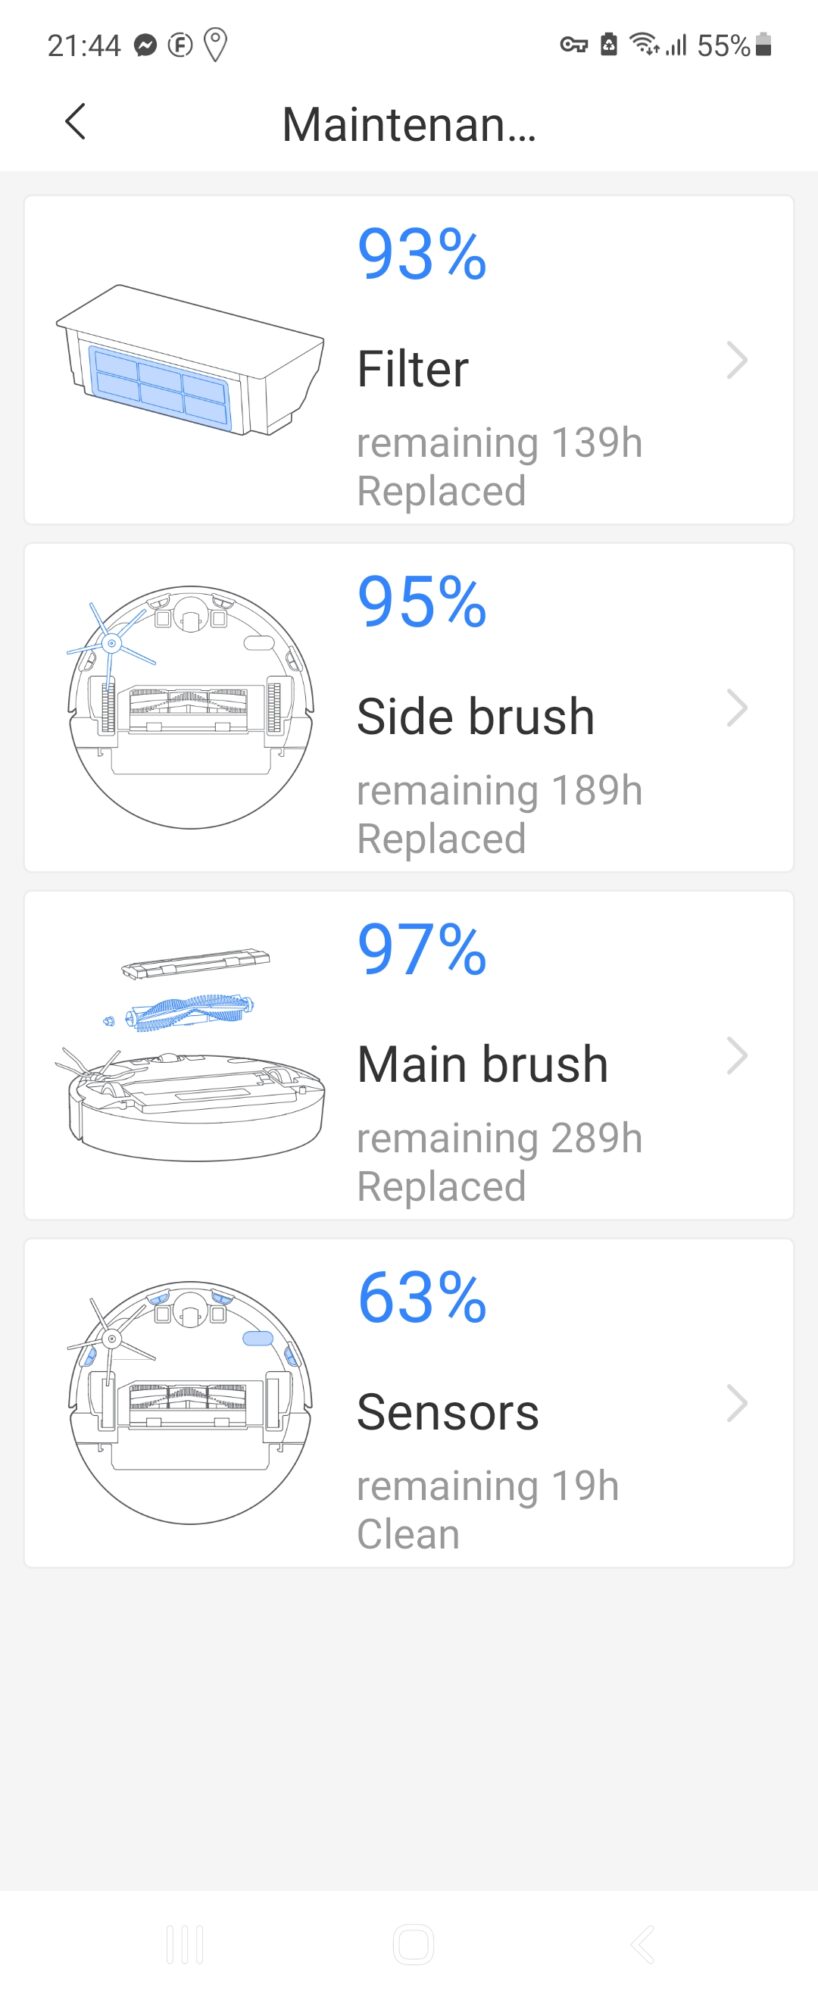Tap the filter illustration image
This screenshot has width=818, height=2000.
(x=190, y=360)
